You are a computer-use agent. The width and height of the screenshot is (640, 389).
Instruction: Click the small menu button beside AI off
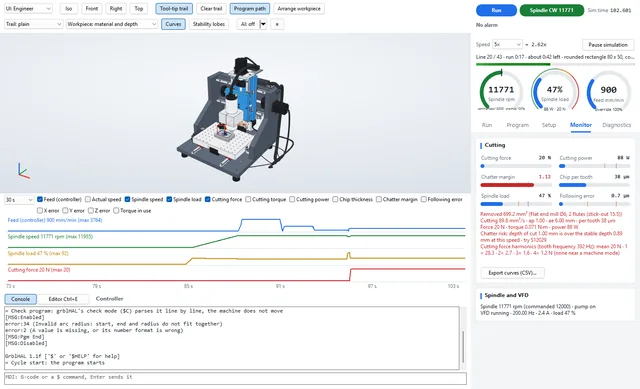coord(277,24)
